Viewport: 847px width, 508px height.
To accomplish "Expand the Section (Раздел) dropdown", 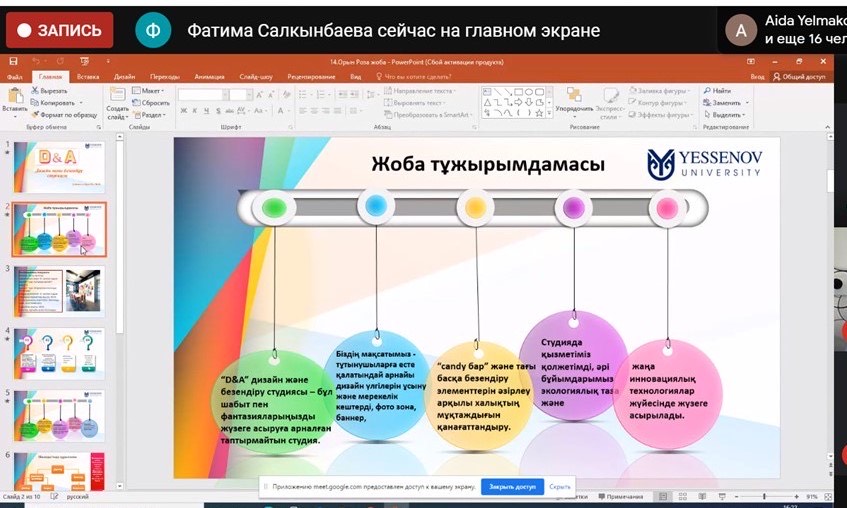I will 151,114.
